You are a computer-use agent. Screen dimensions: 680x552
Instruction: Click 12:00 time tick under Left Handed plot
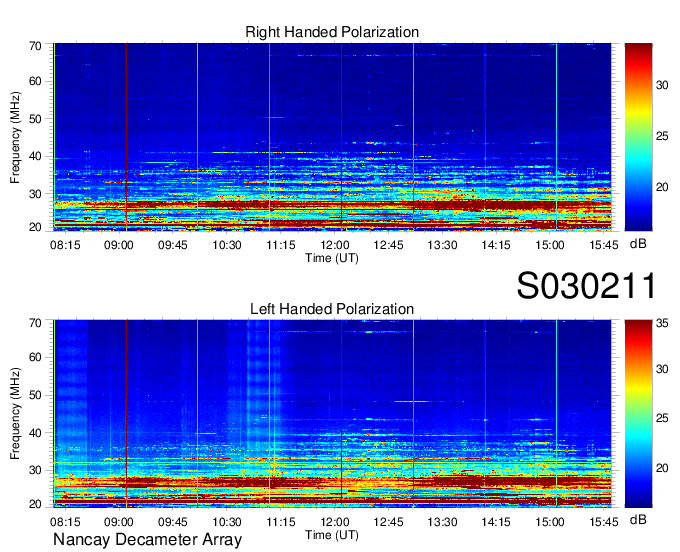pos(334,521)
